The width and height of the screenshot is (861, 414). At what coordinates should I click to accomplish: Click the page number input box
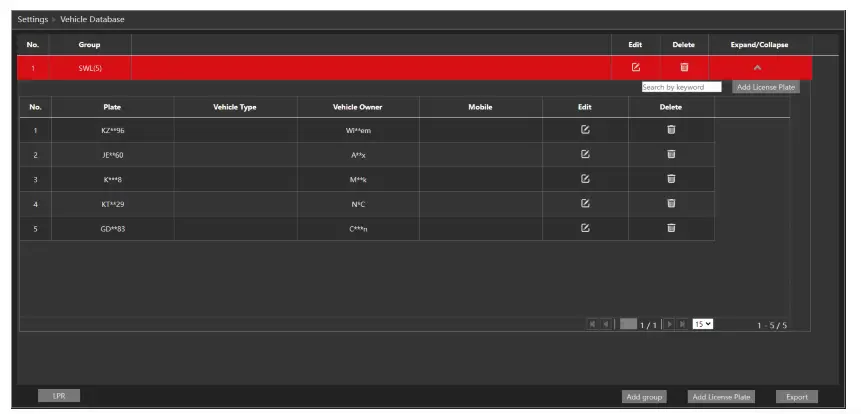(628, 324)
